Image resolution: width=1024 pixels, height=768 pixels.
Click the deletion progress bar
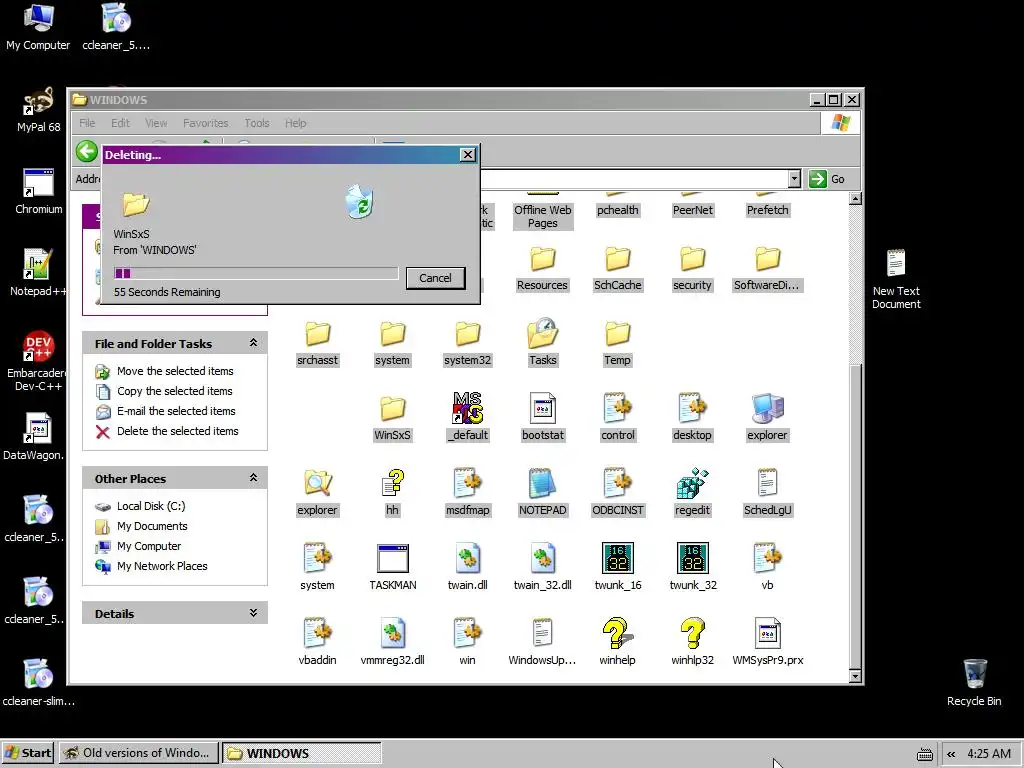(x=256, y=273)
